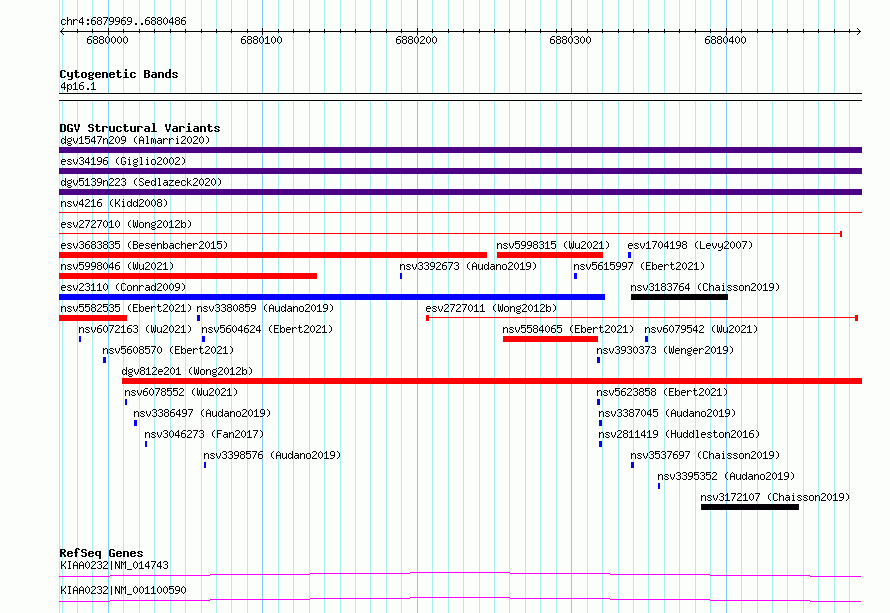
Task: Click nsv5998315 (Wu2021) label
Action: (x=553, y=245)
